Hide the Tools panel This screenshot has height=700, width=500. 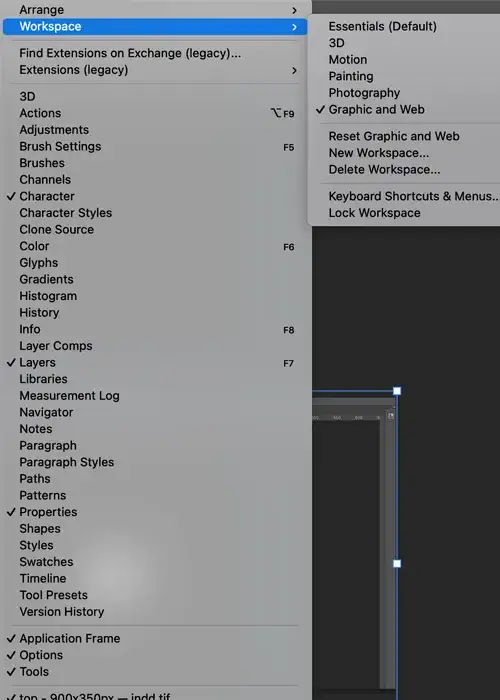pyautogui.click(x=11, y=671)
